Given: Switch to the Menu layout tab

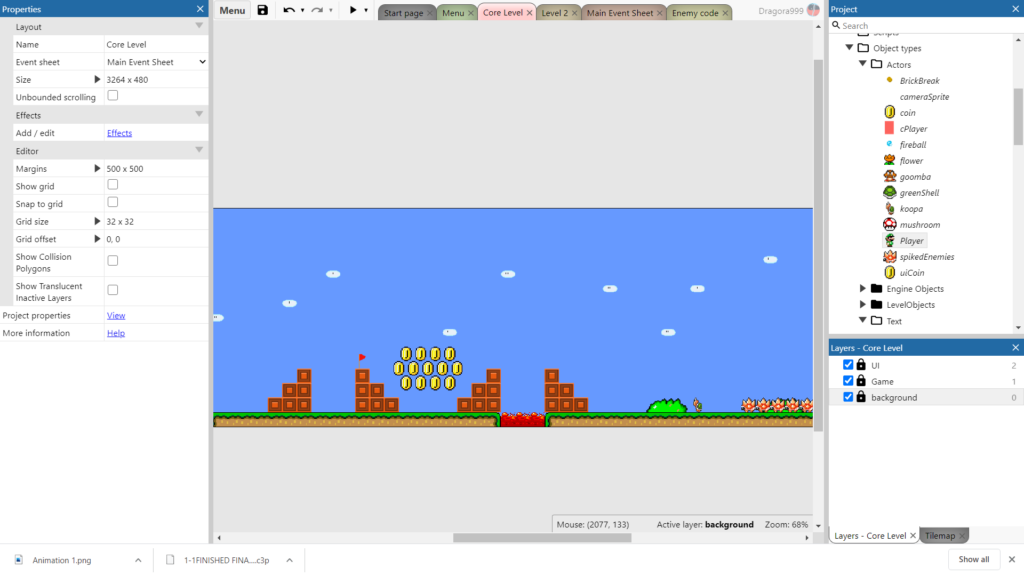Looking at the screenshot, I should pyautogui.click(x=453, y=13).
